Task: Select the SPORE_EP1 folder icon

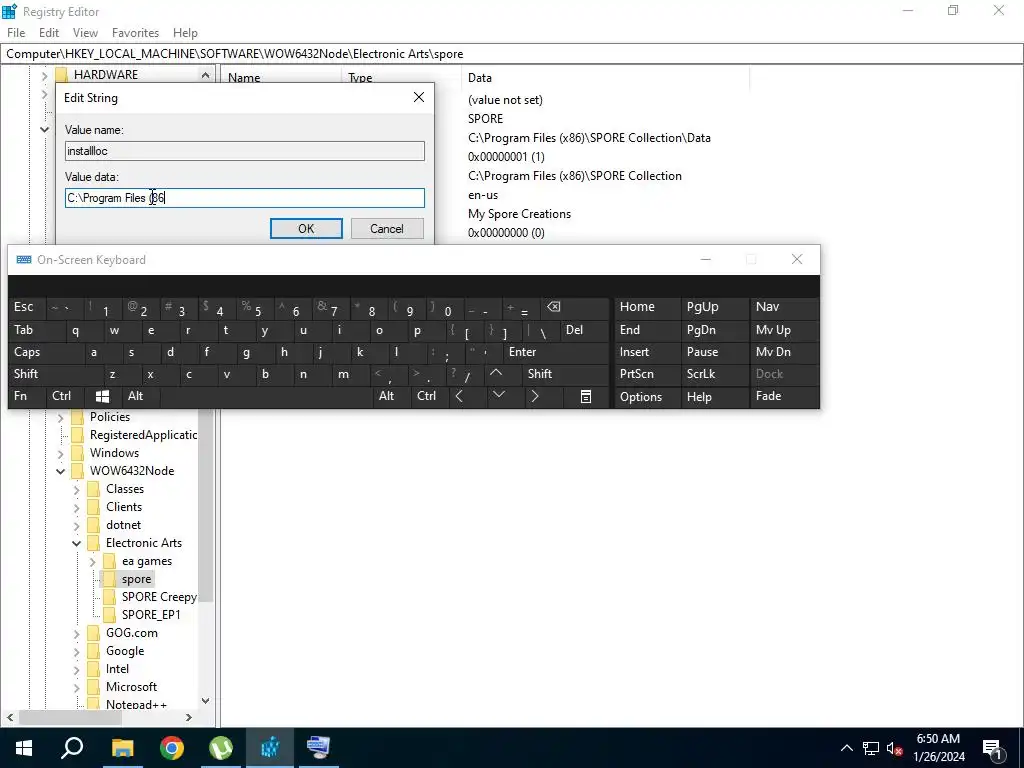Action: click(110, 615)
